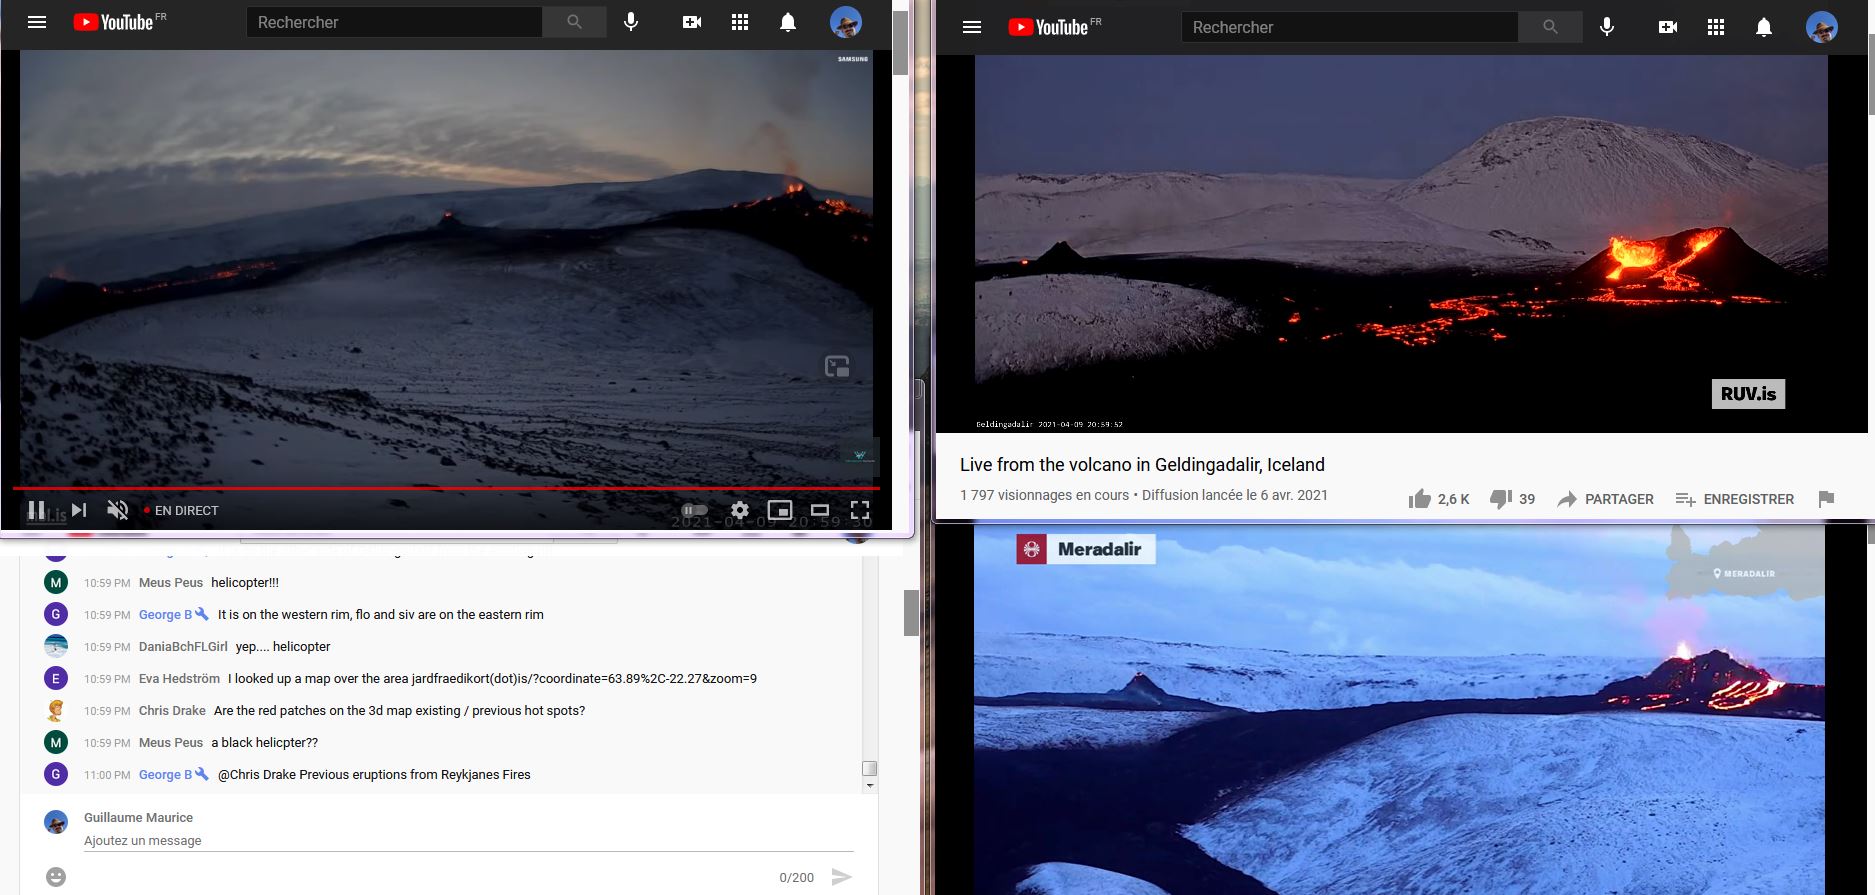Open the left player settings gear
Viewport: 1875px width, 895px height.
(x=739, y=510)
